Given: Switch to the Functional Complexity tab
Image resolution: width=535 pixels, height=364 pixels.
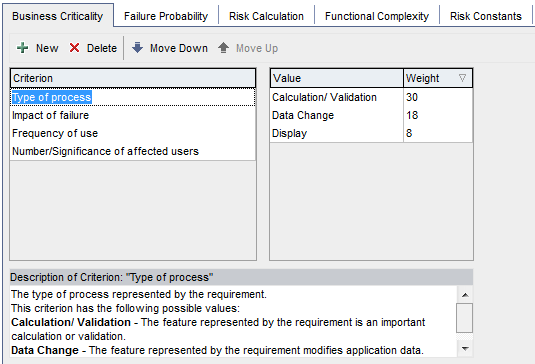Looking at the screenshot, I should [377, 16].
